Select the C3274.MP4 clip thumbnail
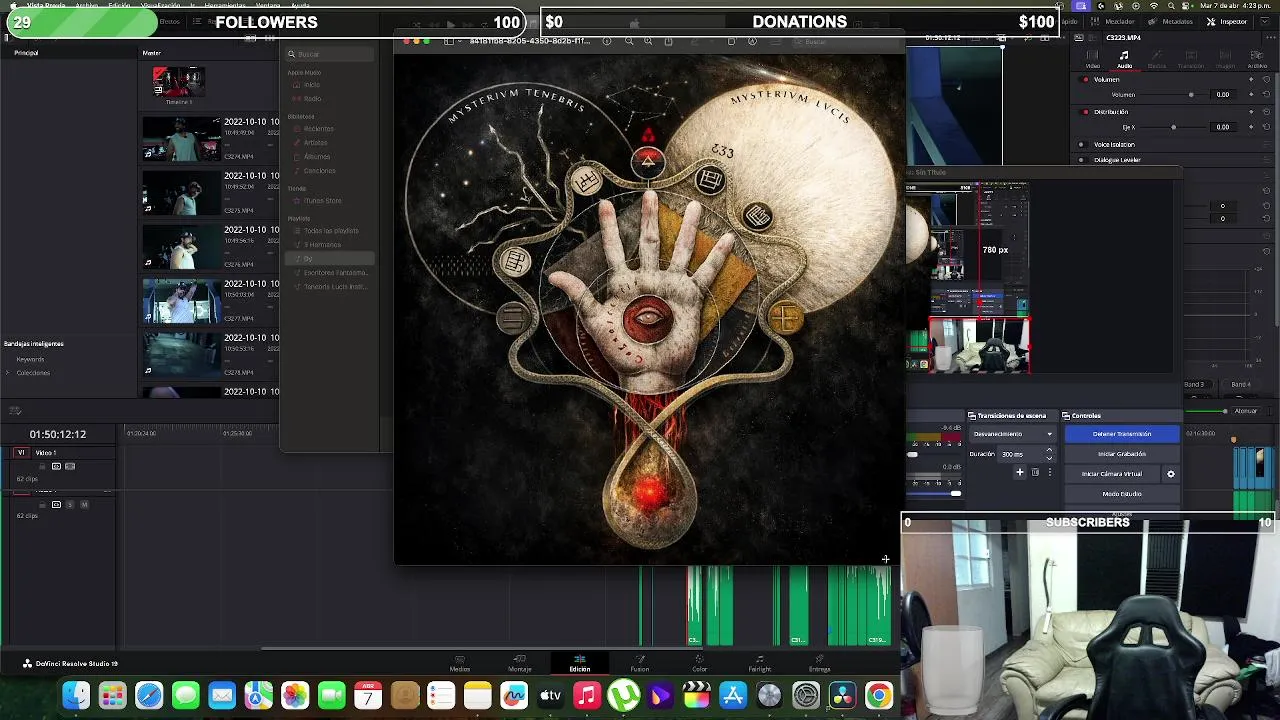 [x=182, y=138]
